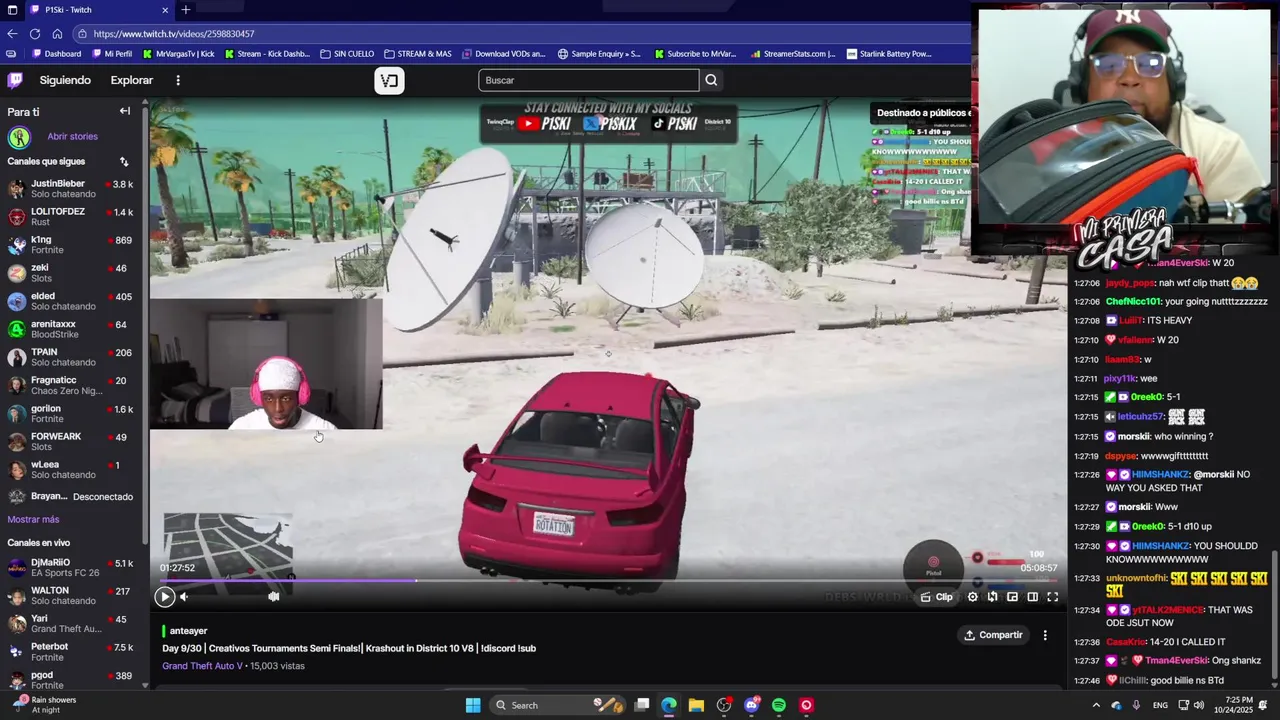1280x720 pixels.
Task: Enter fullscreen in video player
Action: (1052, 597)
